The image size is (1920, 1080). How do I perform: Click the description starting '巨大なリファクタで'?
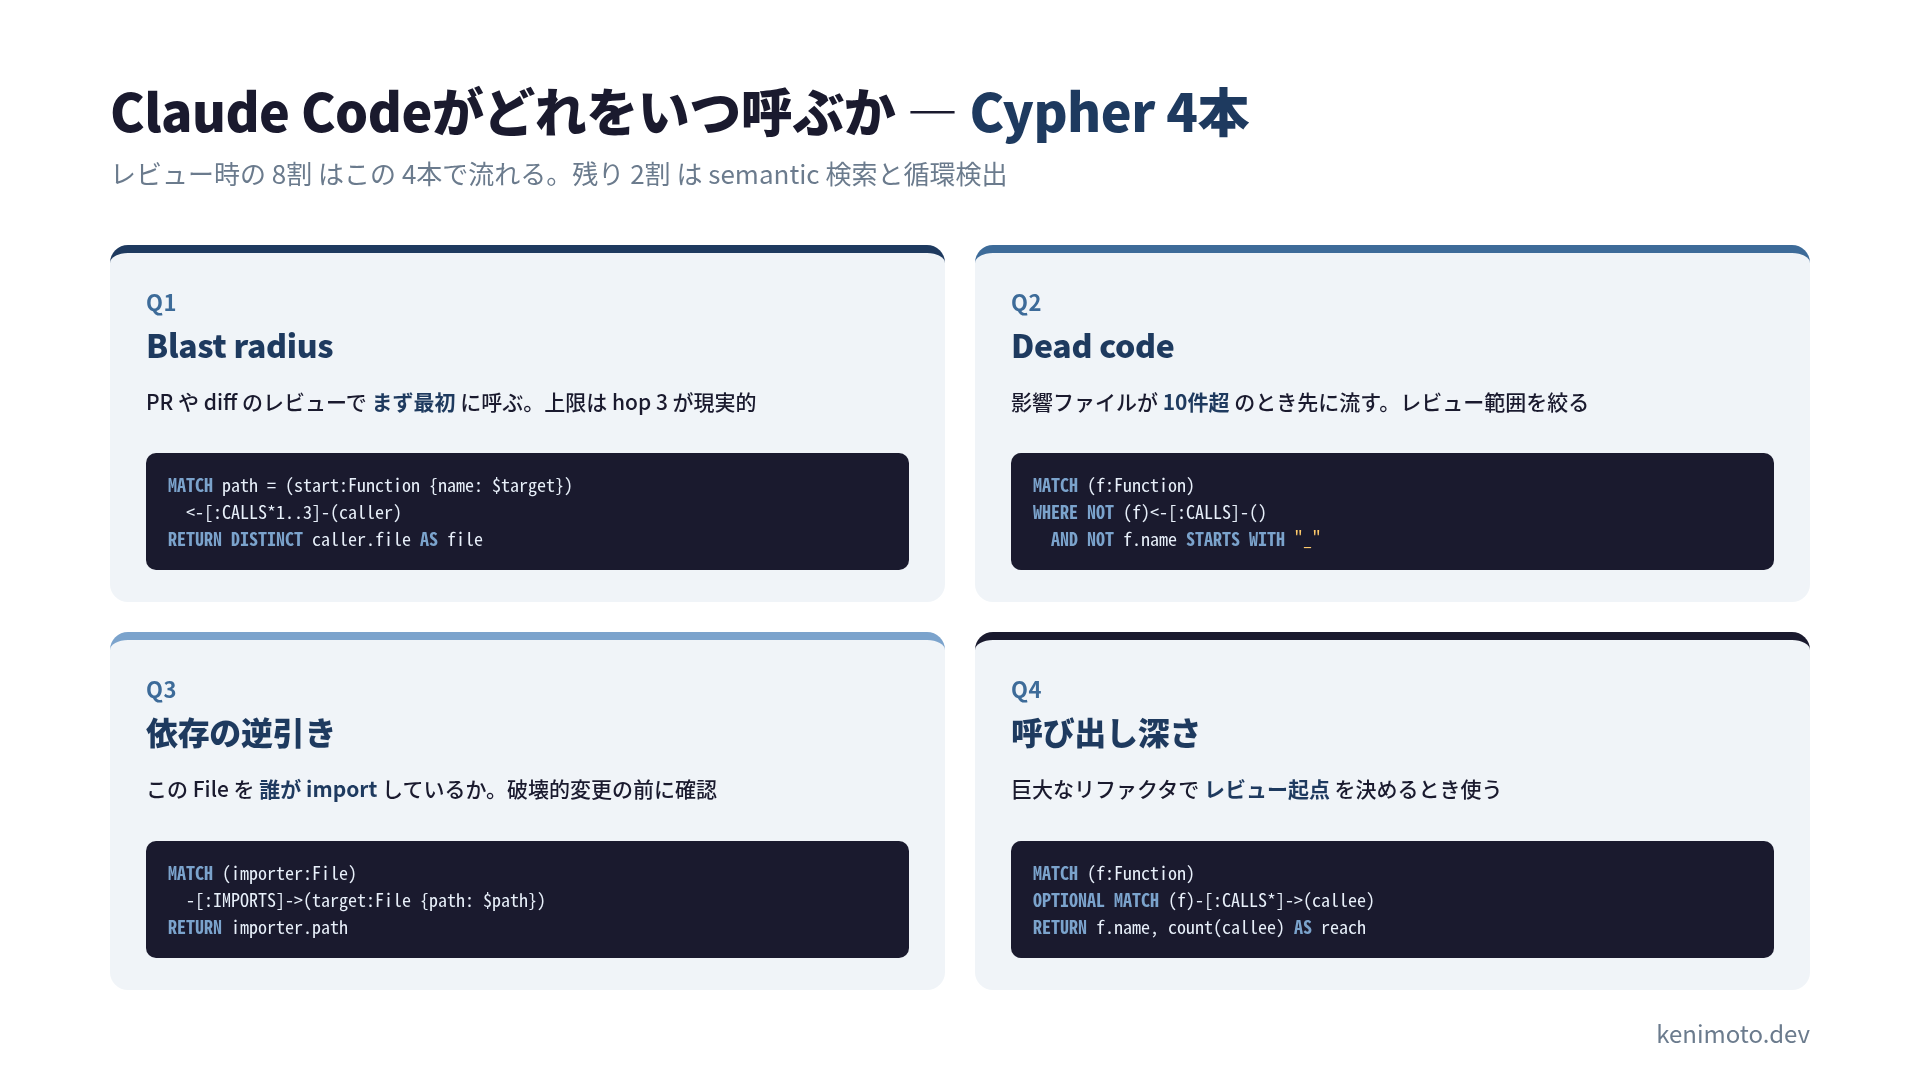1256,790
